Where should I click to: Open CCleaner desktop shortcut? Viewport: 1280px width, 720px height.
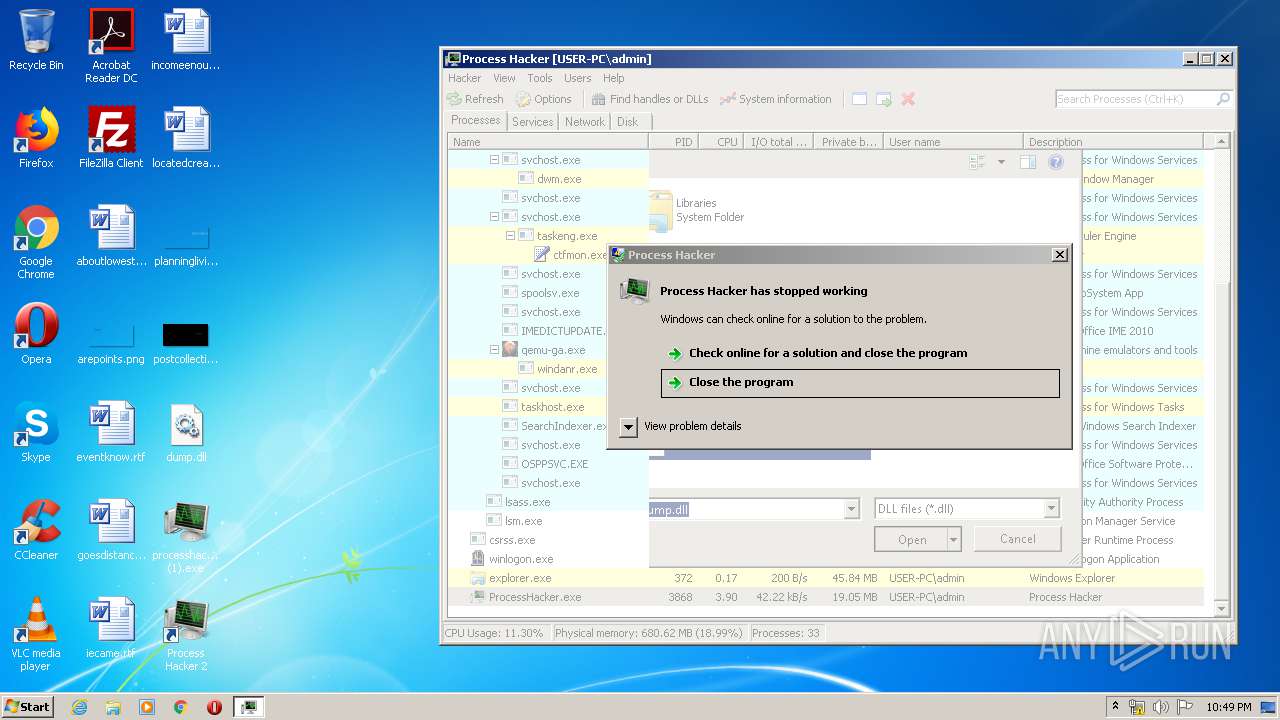coord(36,530)
